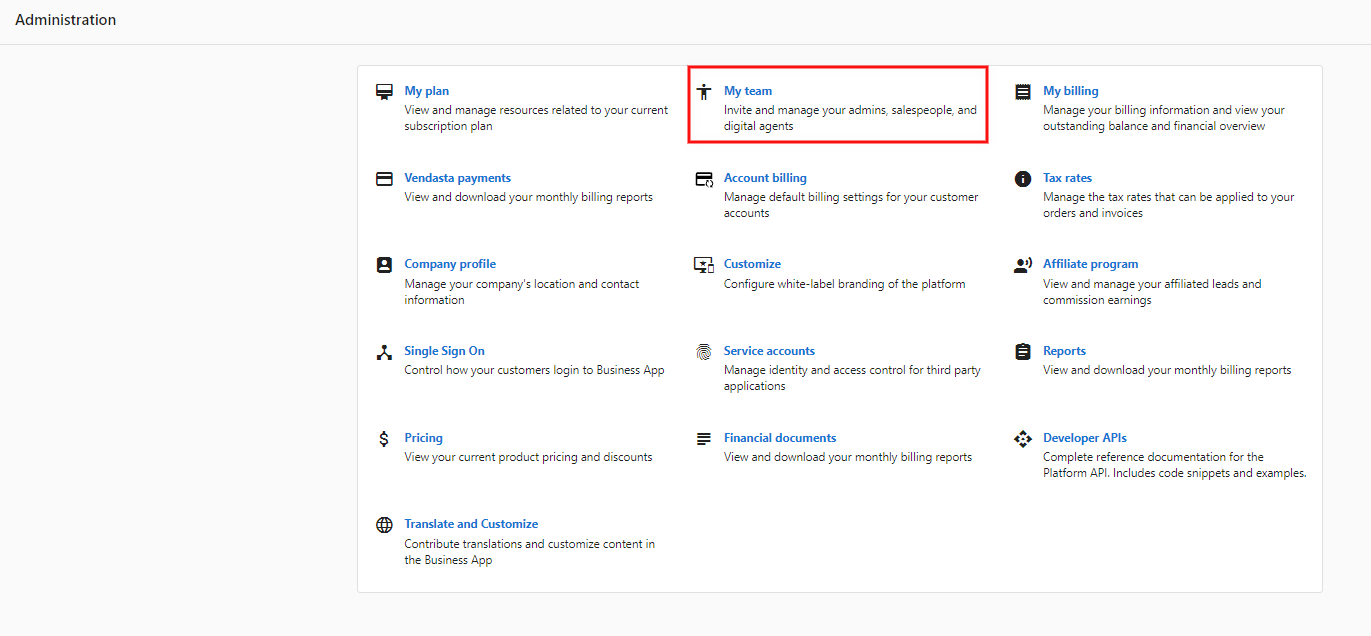Click the Tax rates info icon
The width and height of the screenshot is (1371, 636).
[x=1023, y=179]
